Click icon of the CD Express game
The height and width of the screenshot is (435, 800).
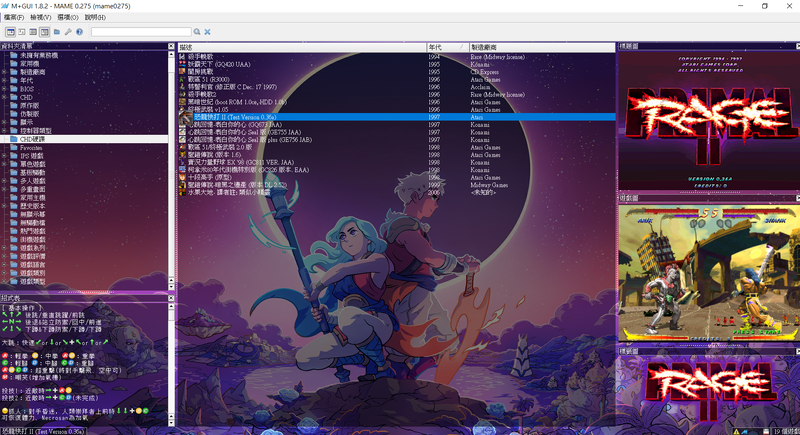[182, 72]
